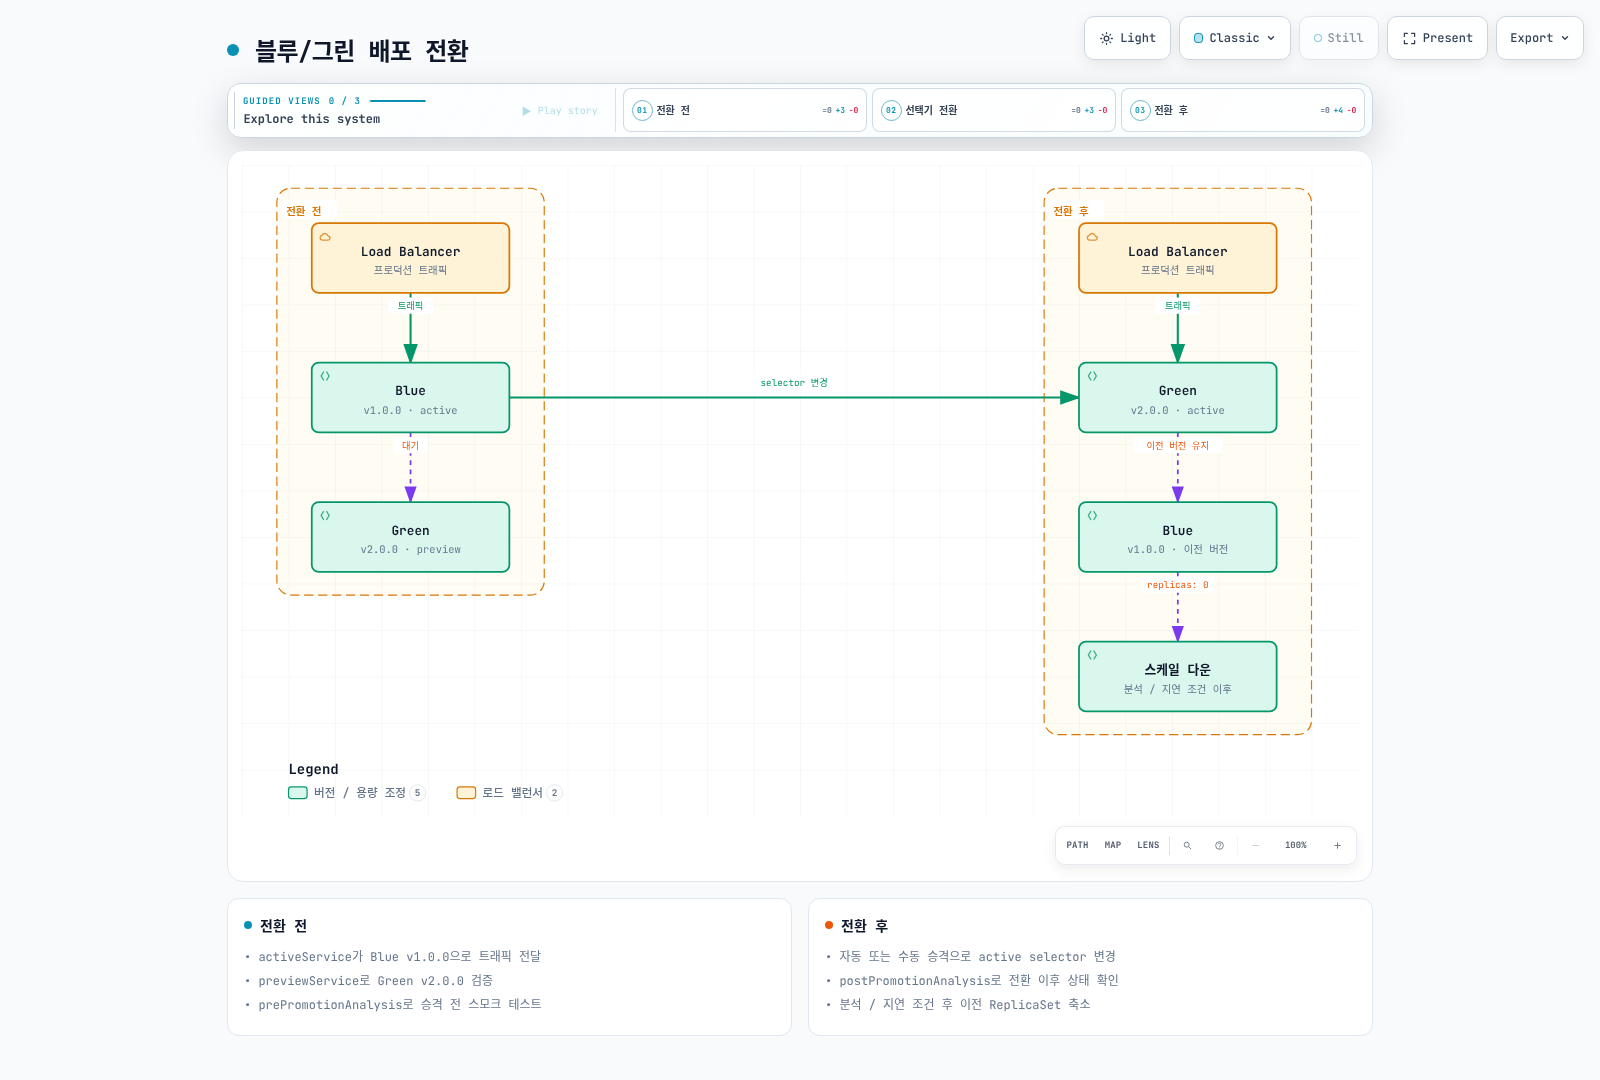Image resolution: width=1600 pixels, height=1080 pixels.
Task: Click the sun icon in Light button
Action: pyautogui.click(x=1106, y=38)
